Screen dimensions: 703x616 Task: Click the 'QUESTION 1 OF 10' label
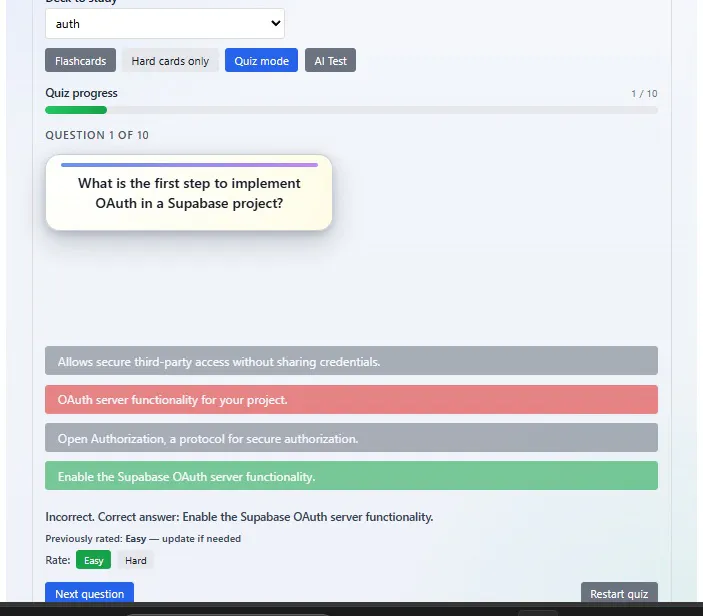click(x=97, y=135)
